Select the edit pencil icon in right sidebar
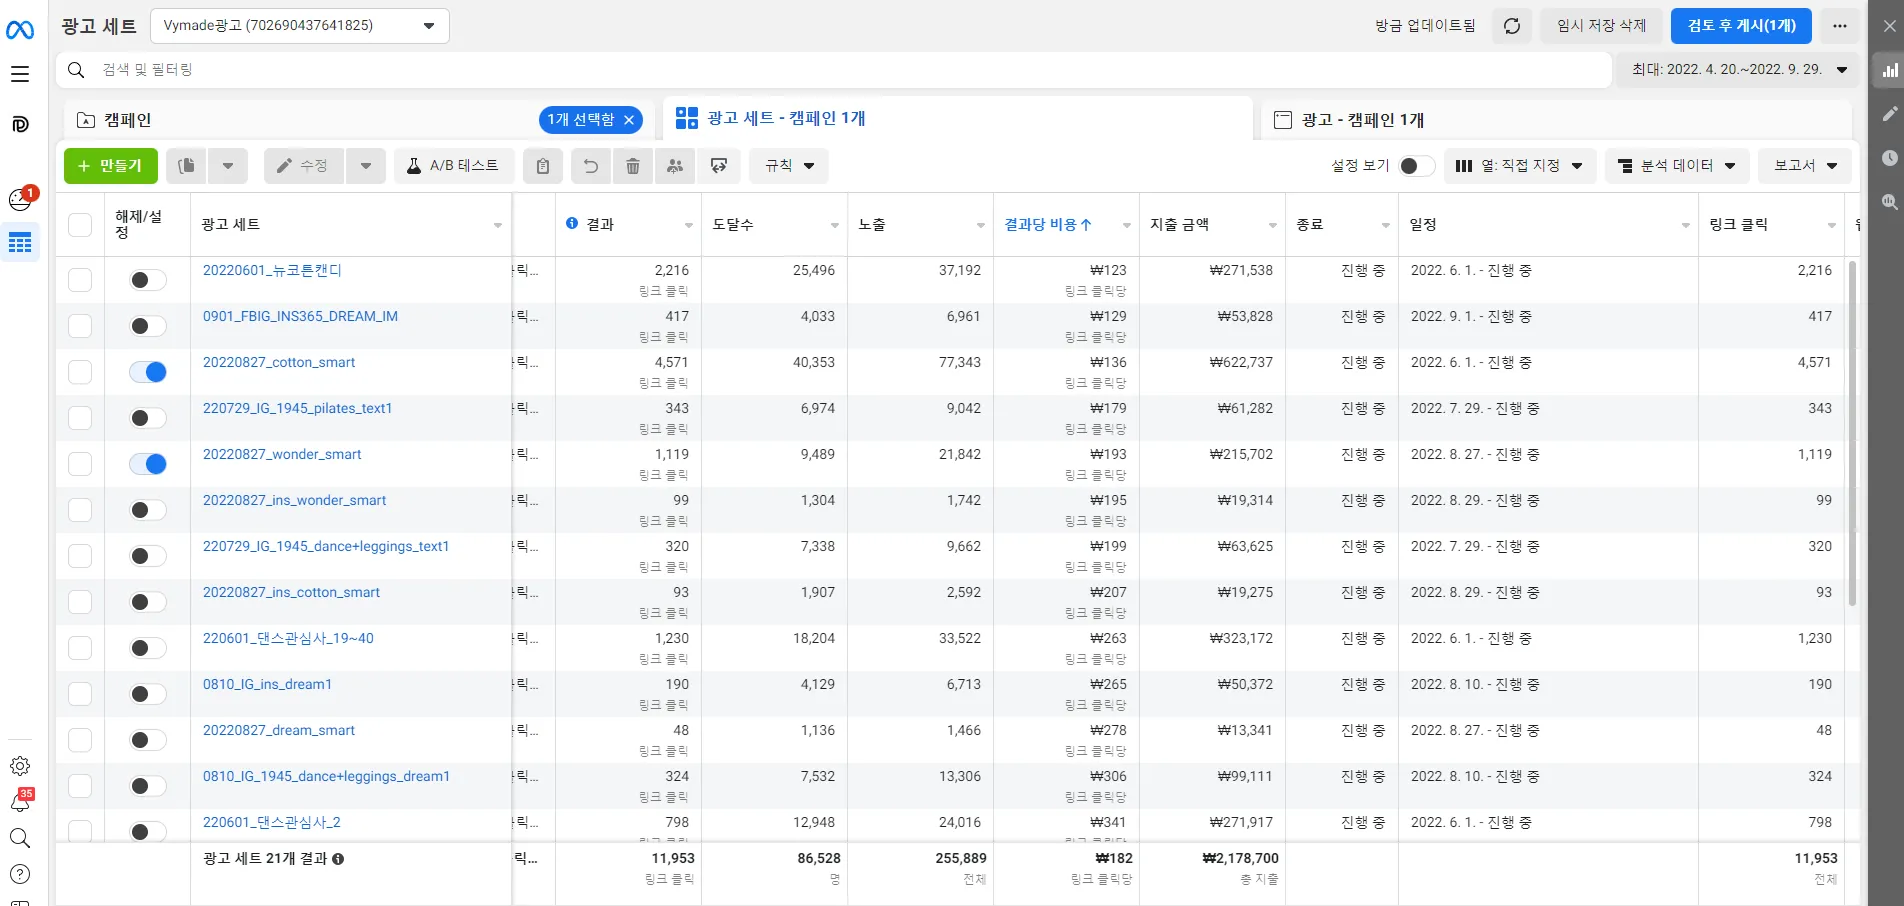Viewport: 1904px width, 906px height. point(1889,114)
